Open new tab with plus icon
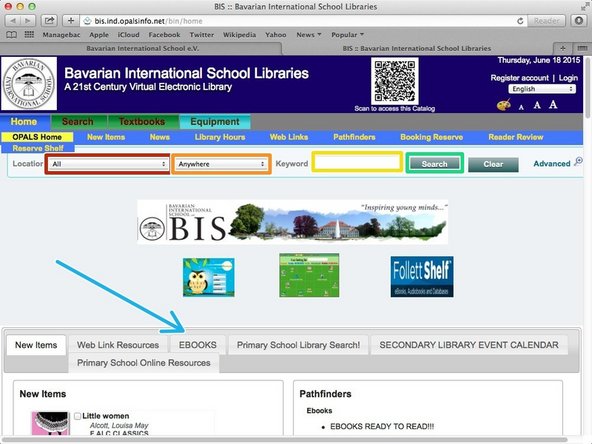 [563, 48]
